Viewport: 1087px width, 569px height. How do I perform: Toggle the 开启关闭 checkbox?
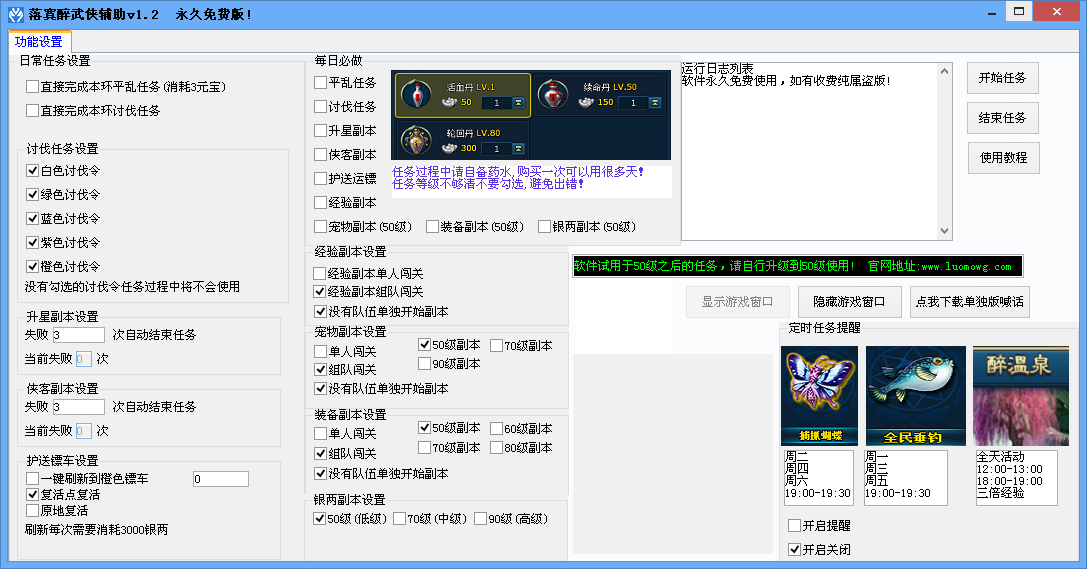pyautogui.click(x=794, y=550)
